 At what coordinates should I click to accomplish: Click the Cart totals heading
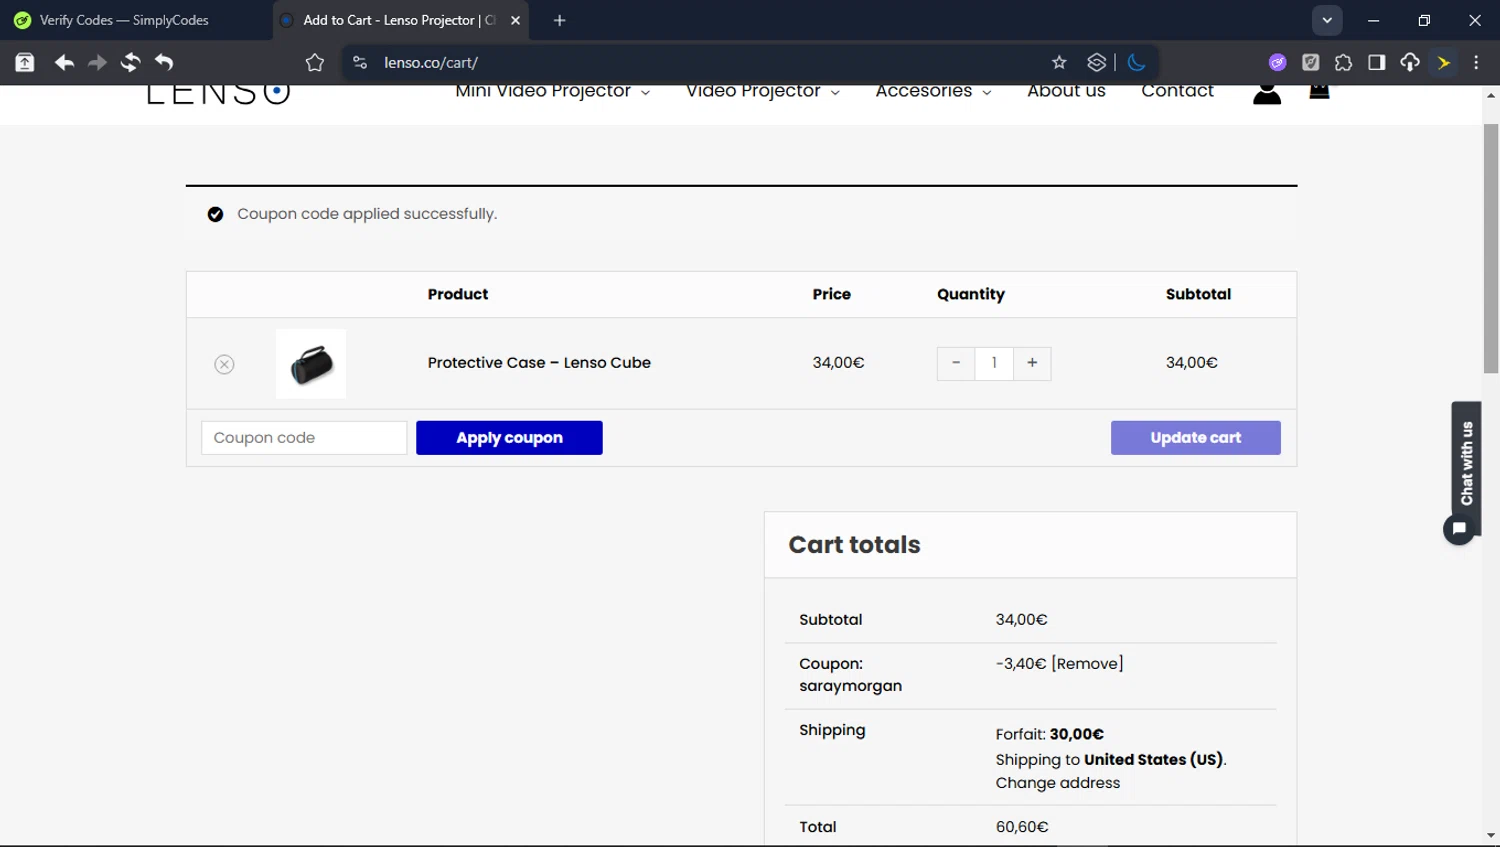[x=854, y=545]
